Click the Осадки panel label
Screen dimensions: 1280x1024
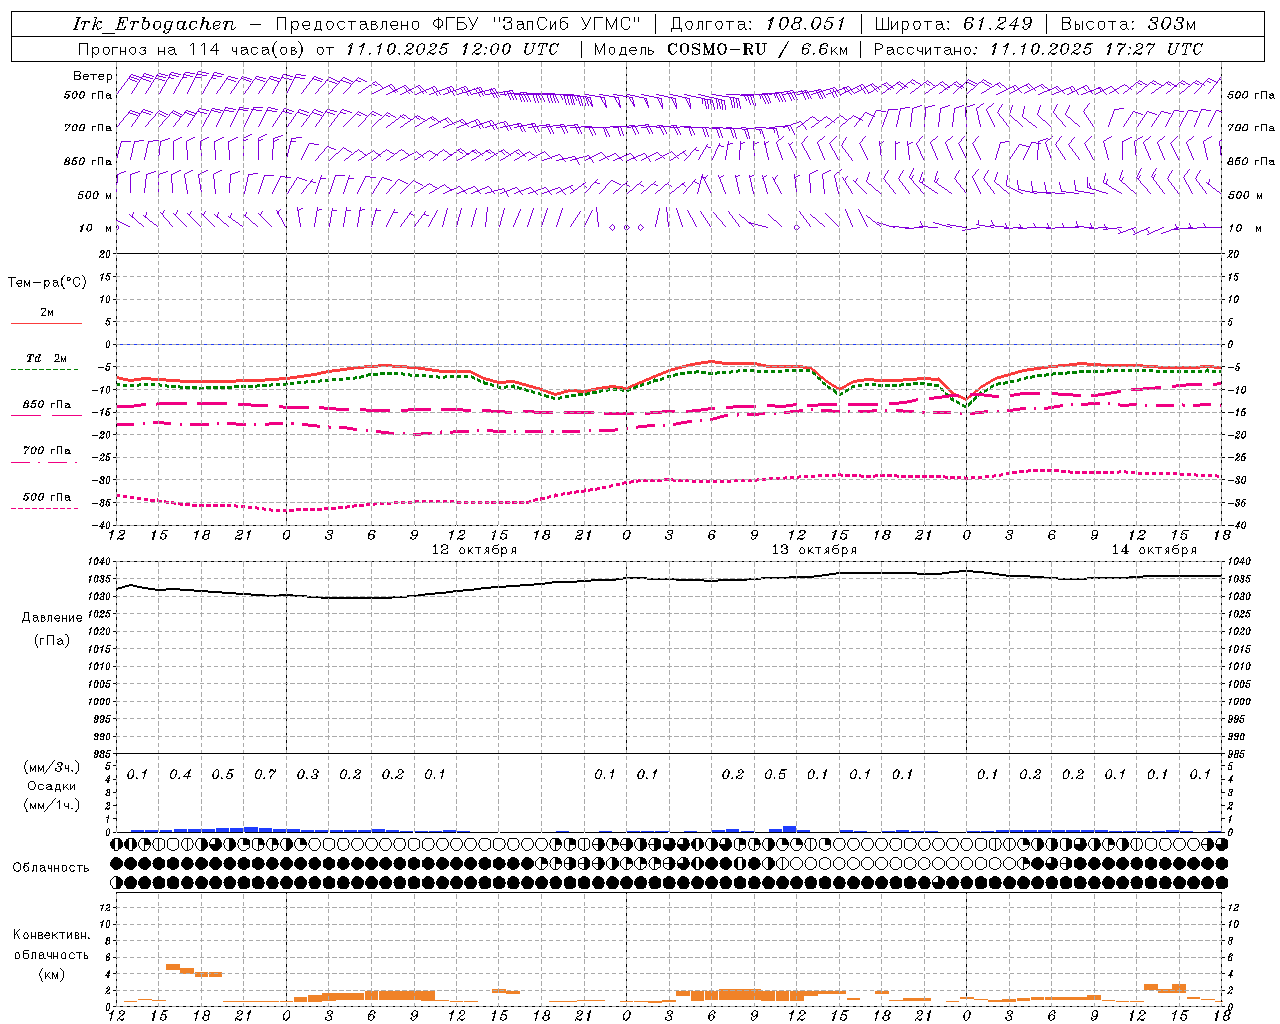pos(52,786)
